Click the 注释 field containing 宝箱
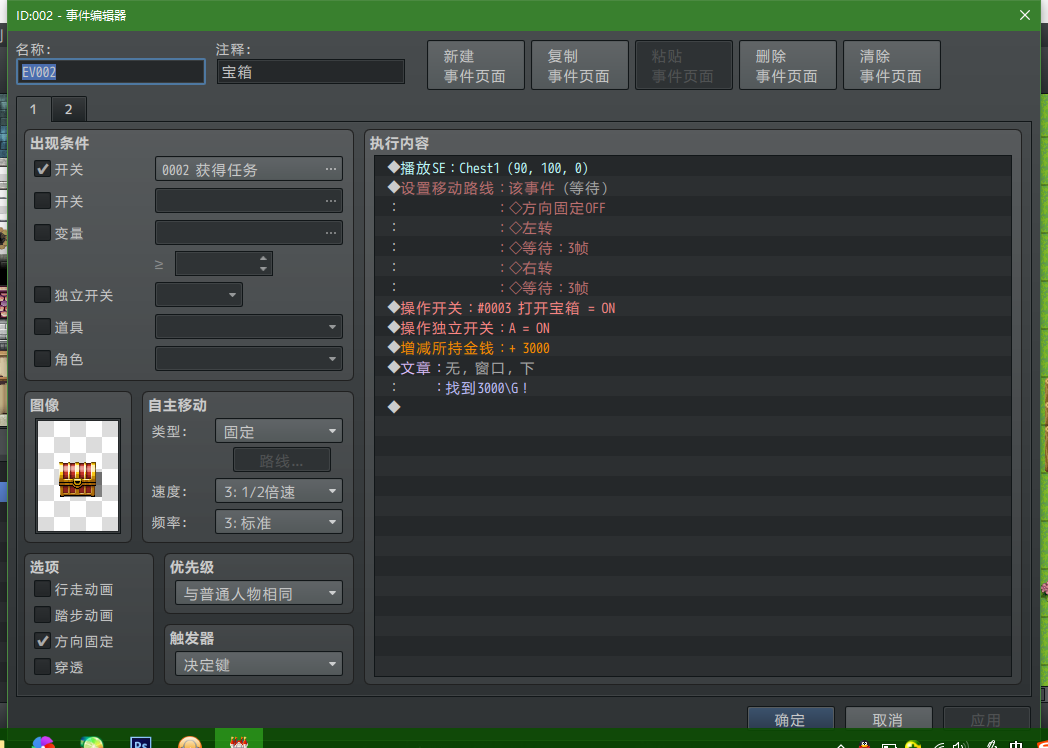The width and height of the screenshot is (1048, 748). point(311,72)
